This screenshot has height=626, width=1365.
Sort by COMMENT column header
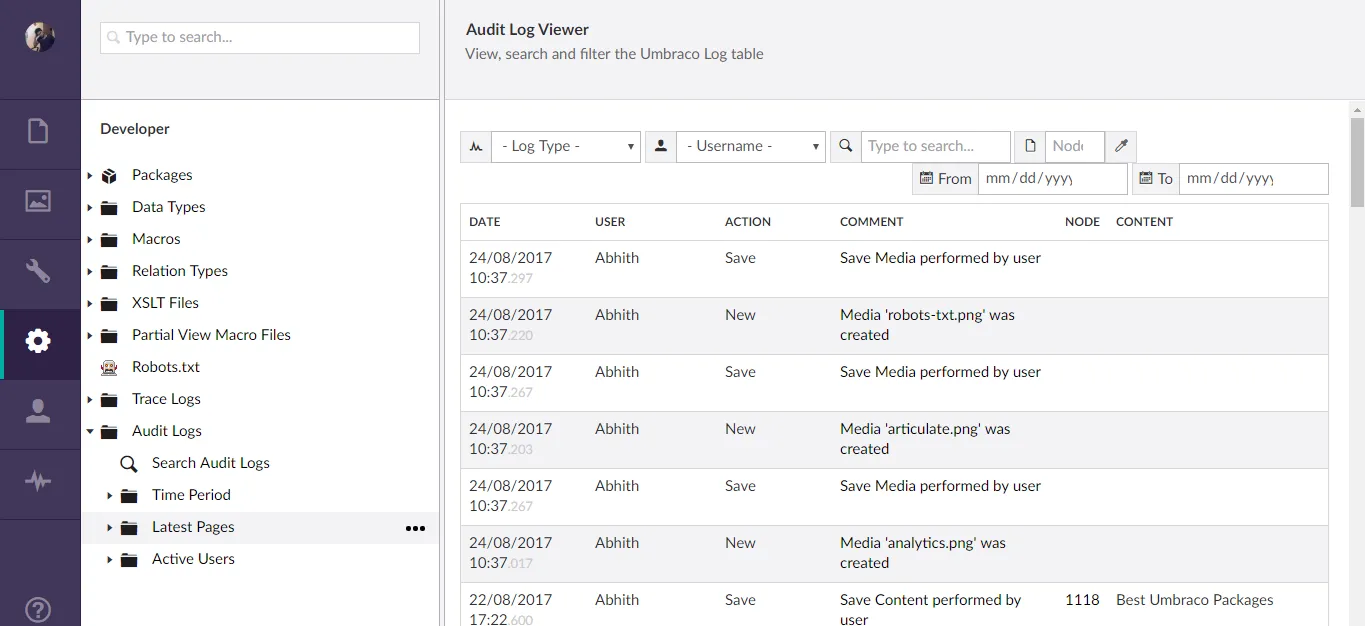tap(872, 222)
